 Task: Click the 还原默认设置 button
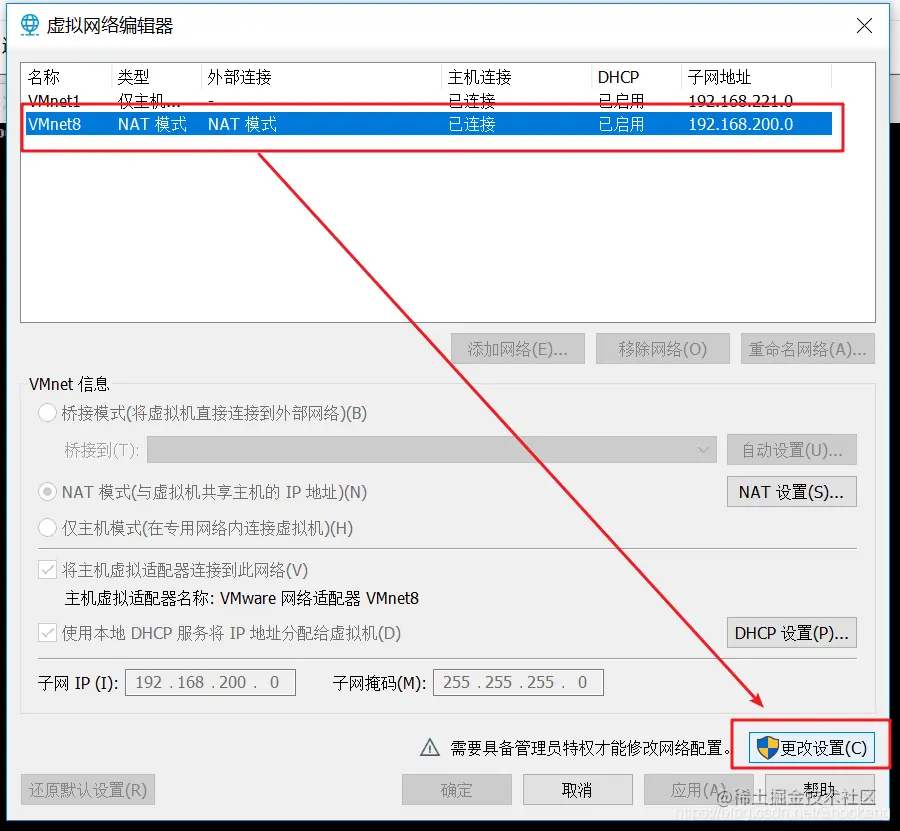pyautogui.click(x=88, y=789)
